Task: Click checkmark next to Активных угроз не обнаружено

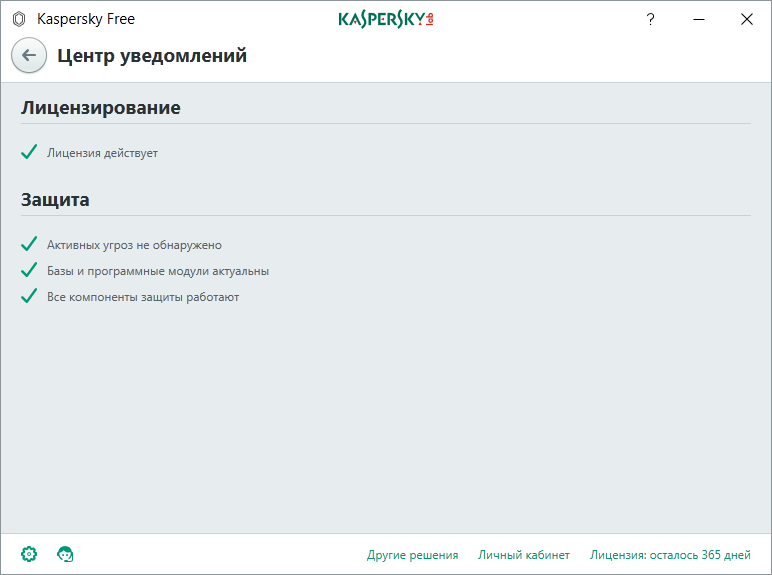Action: [x=29, y=244]
